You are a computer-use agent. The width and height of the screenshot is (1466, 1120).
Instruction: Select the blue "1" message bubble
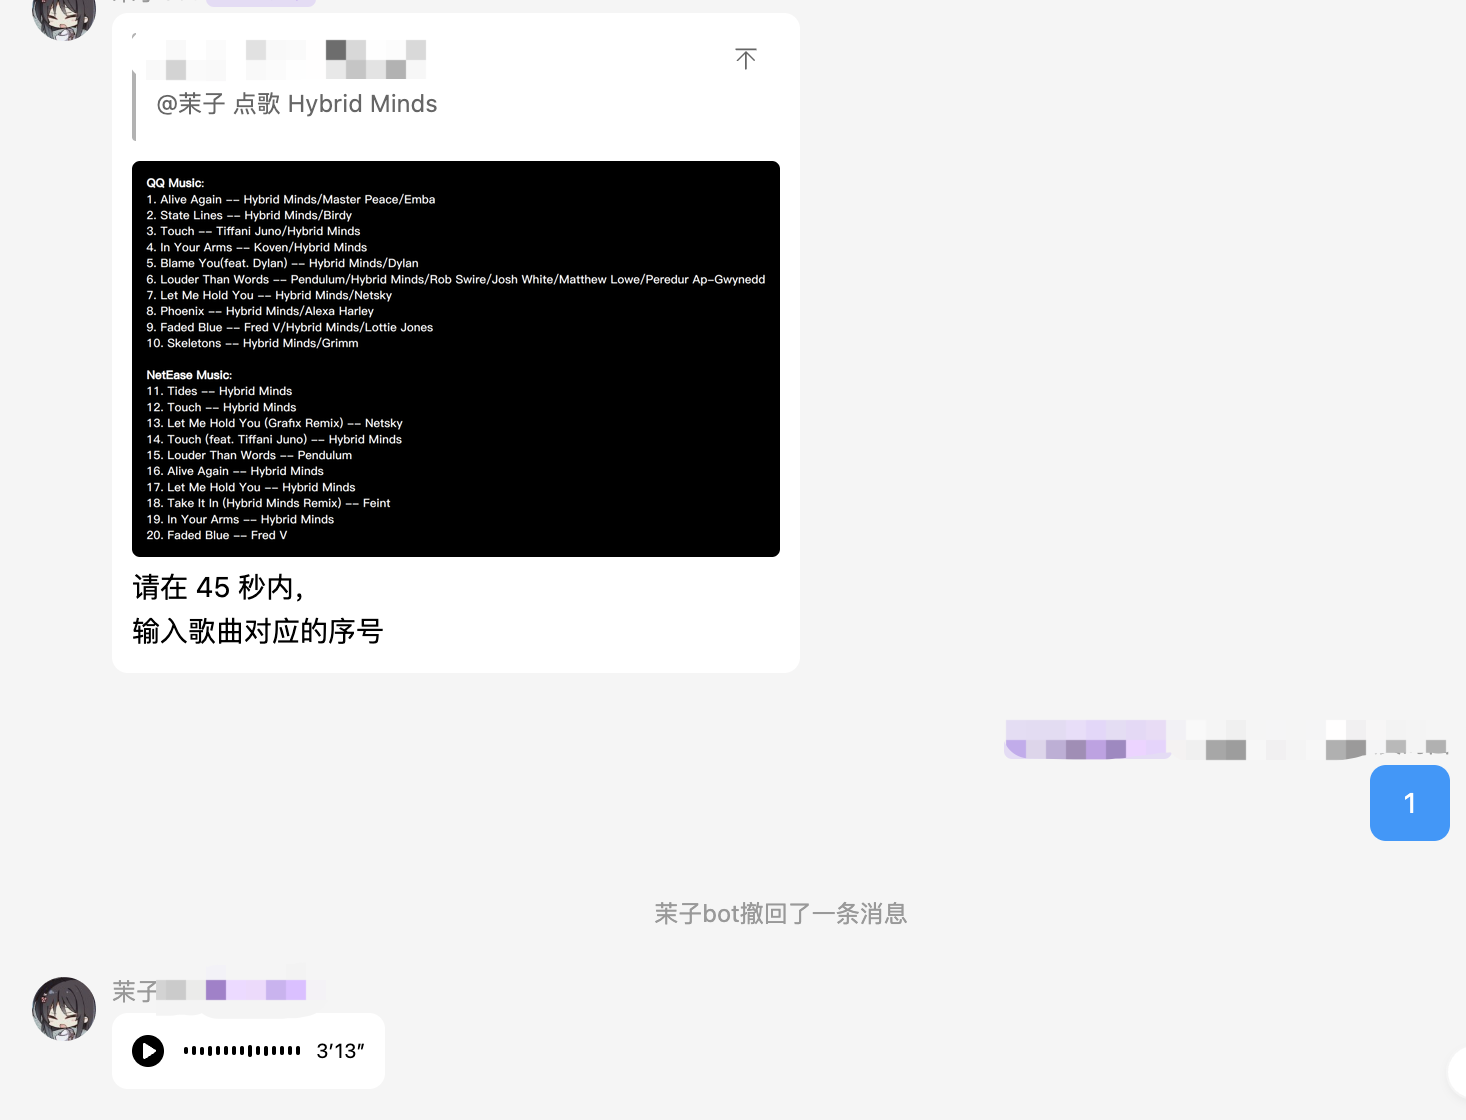coord(1409,803)
